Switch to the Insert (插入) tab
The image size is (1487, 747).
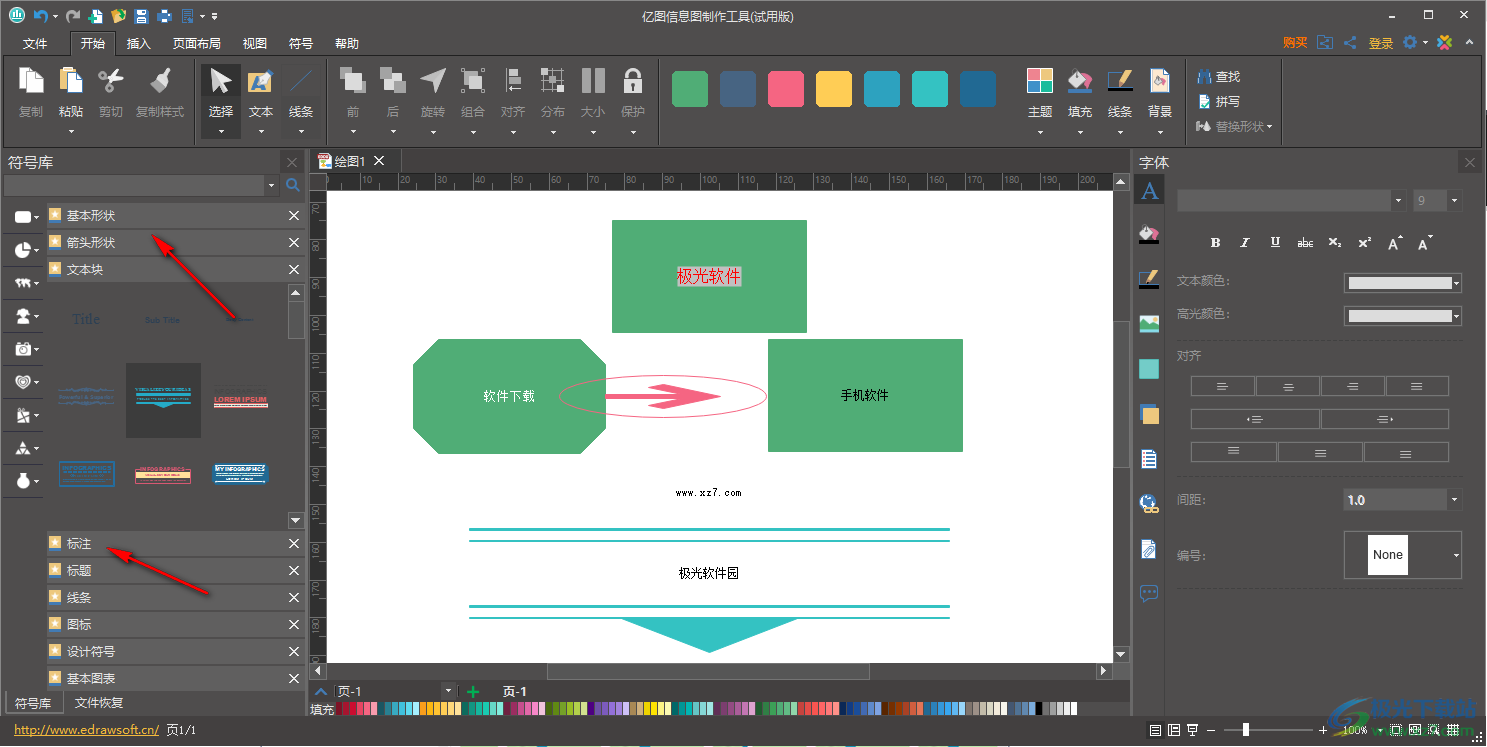(x=139, y=44)
